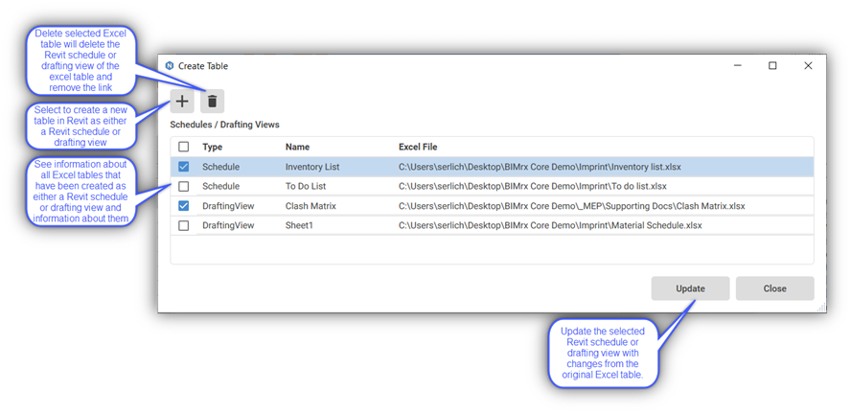850x414 pixels.
Task: Check the To Do List row checkbox
Action: [x=184, y=186]
